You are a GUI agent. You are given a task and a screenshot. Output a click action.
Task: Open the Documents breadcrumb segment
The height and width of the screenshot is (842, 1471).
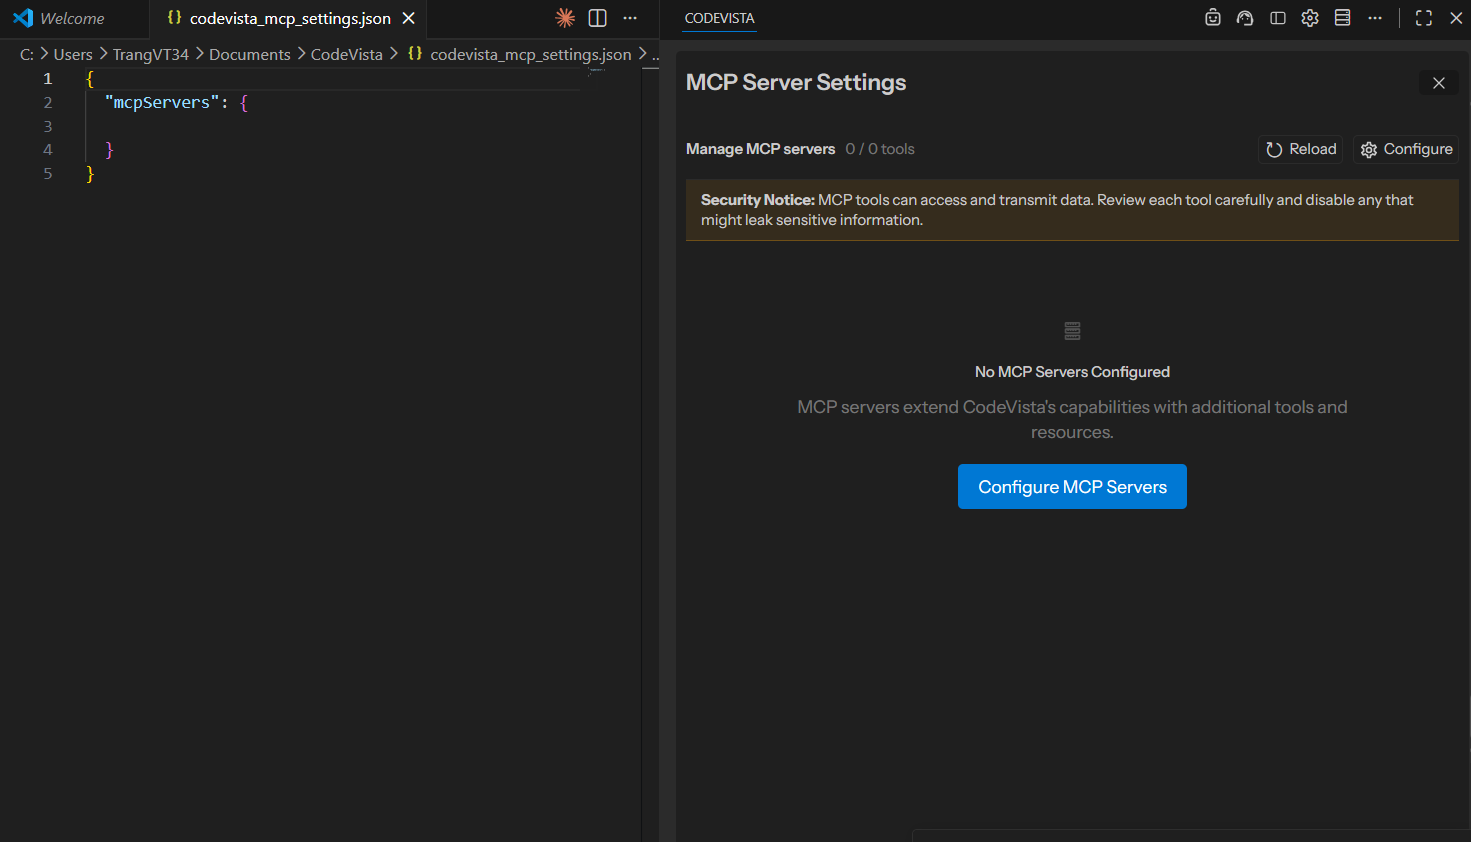pyautogui.click(x=250, y=54)
